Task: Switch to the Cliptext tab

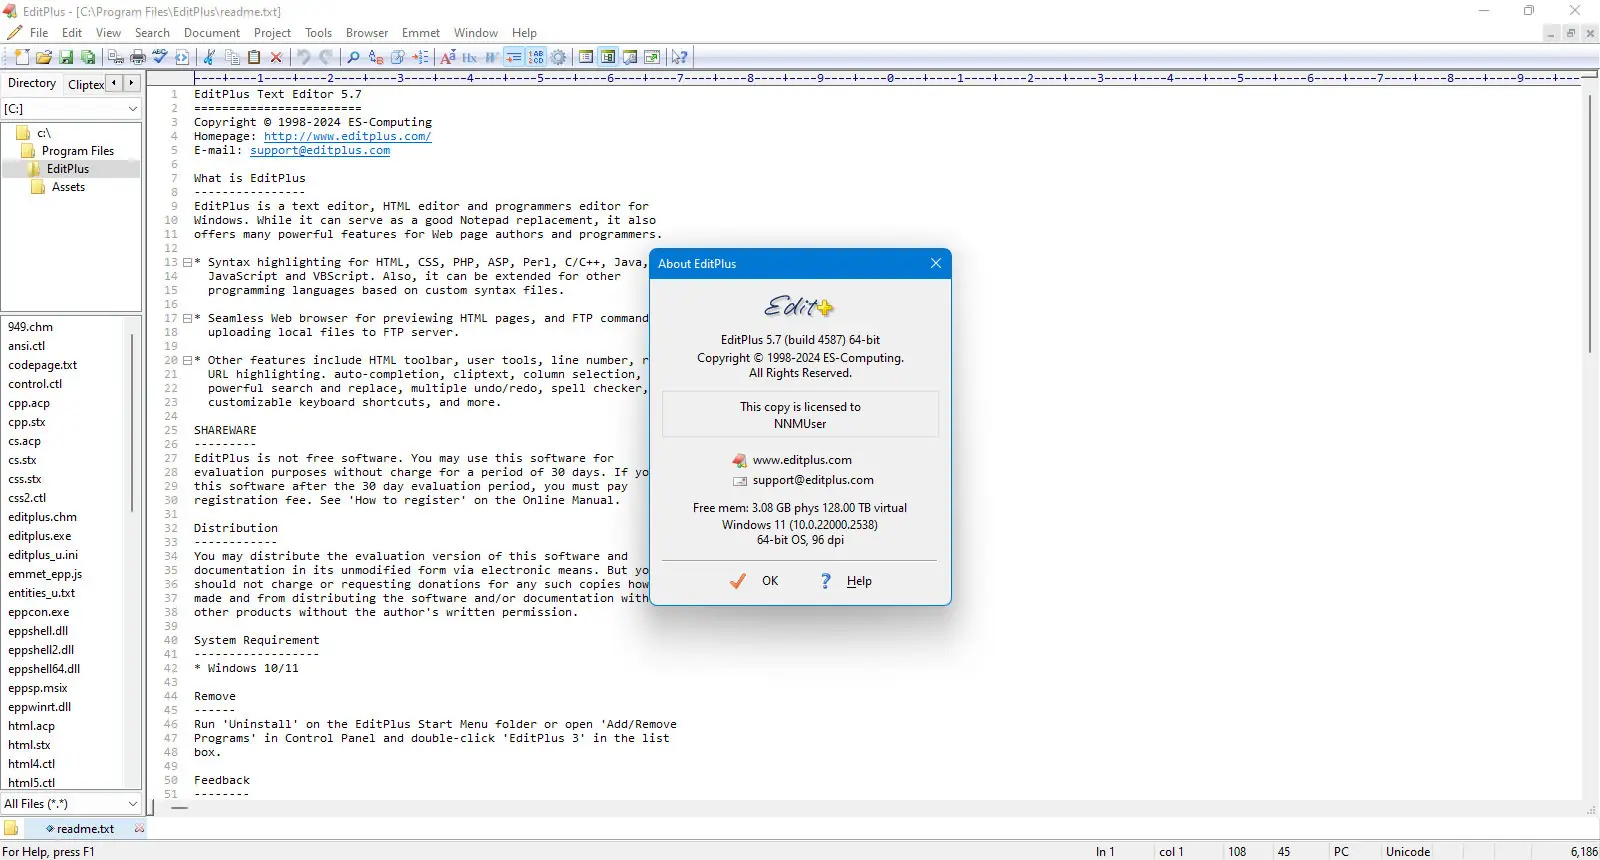Action: click(x=85, y=84)
